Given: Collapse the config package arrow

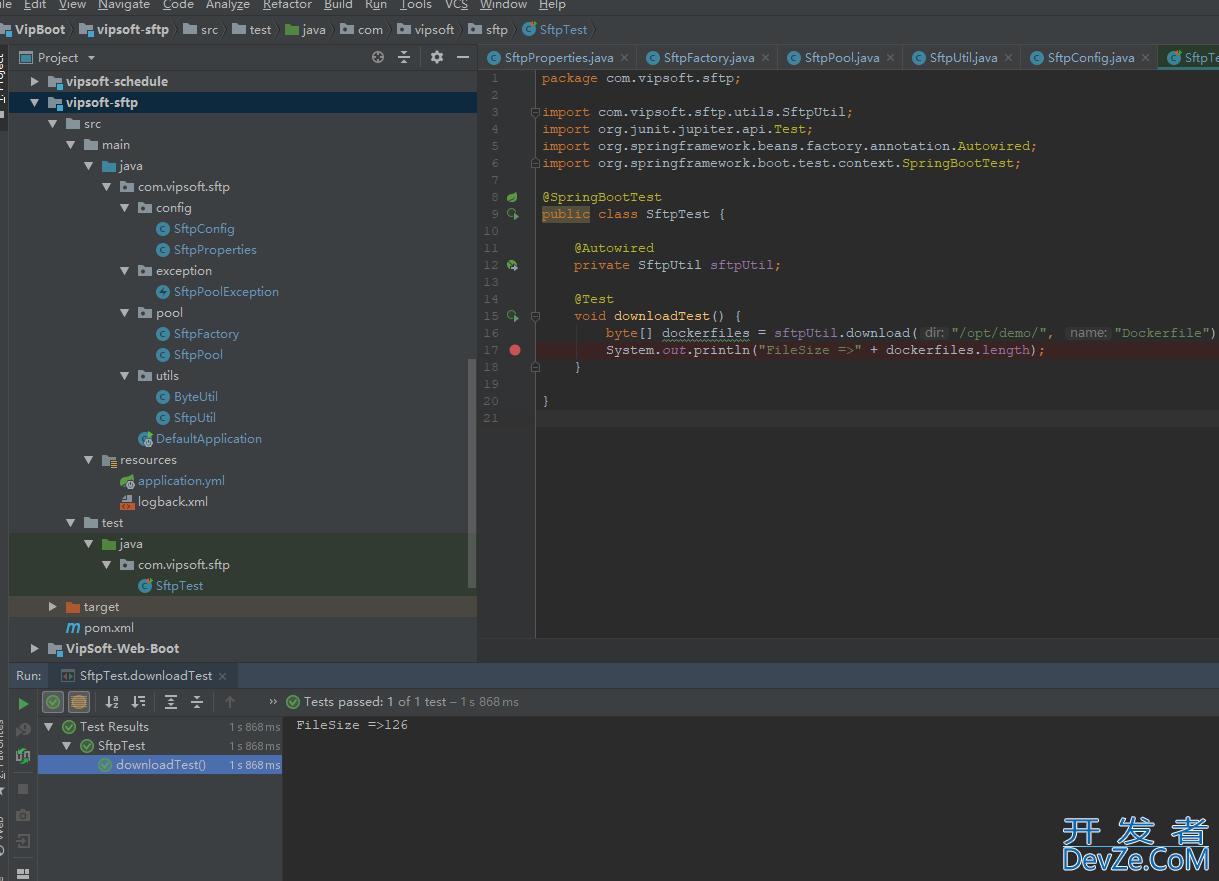Looking at the screenshot, I should (x=124, y=208).
